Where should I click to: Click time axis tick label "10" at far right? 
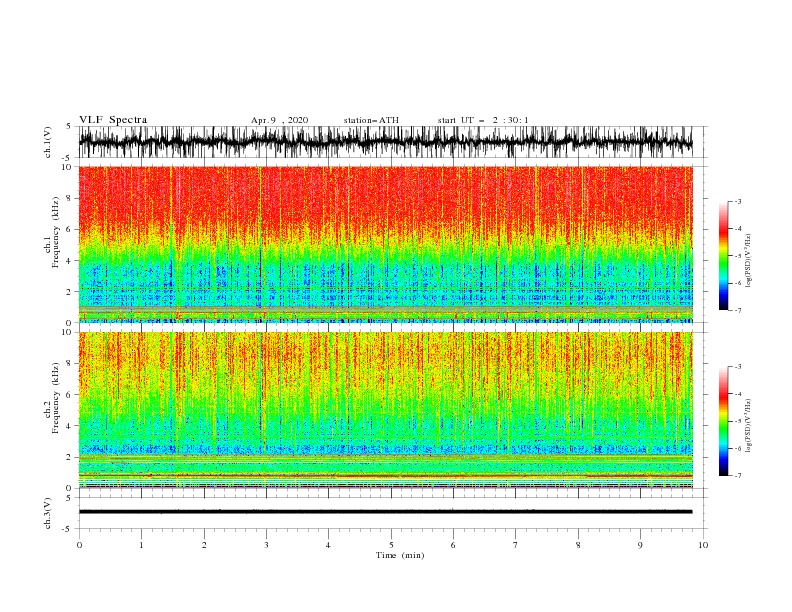click(703, 545)
